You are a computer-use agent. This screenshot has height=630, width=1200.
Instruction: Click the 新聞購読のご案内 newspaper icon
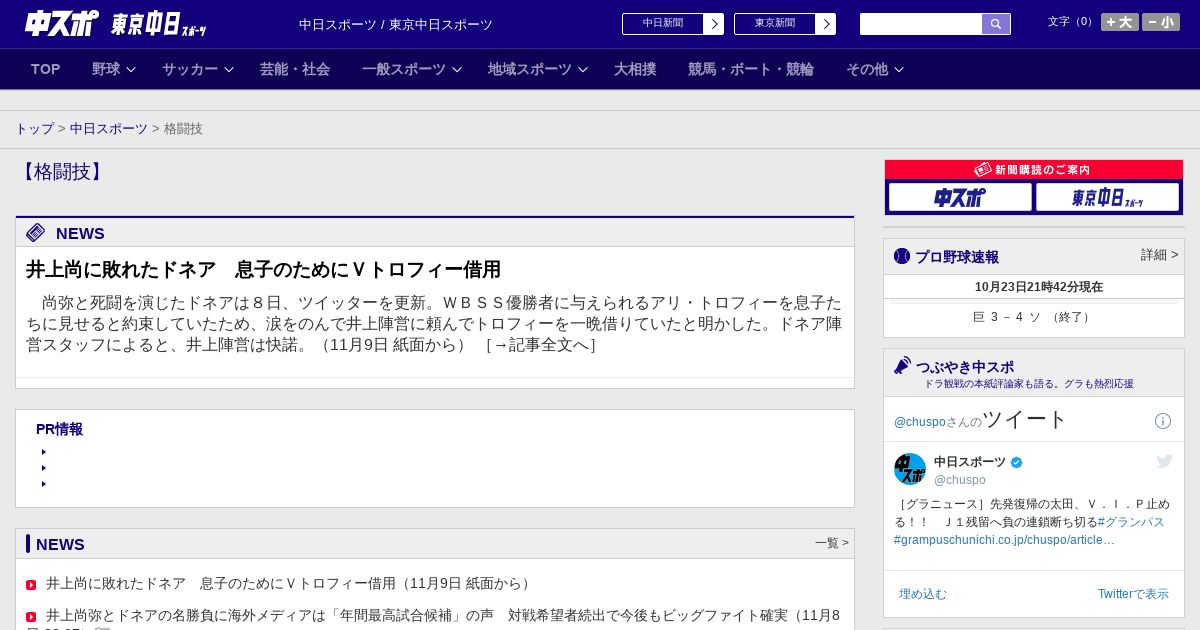click(983, 170)
